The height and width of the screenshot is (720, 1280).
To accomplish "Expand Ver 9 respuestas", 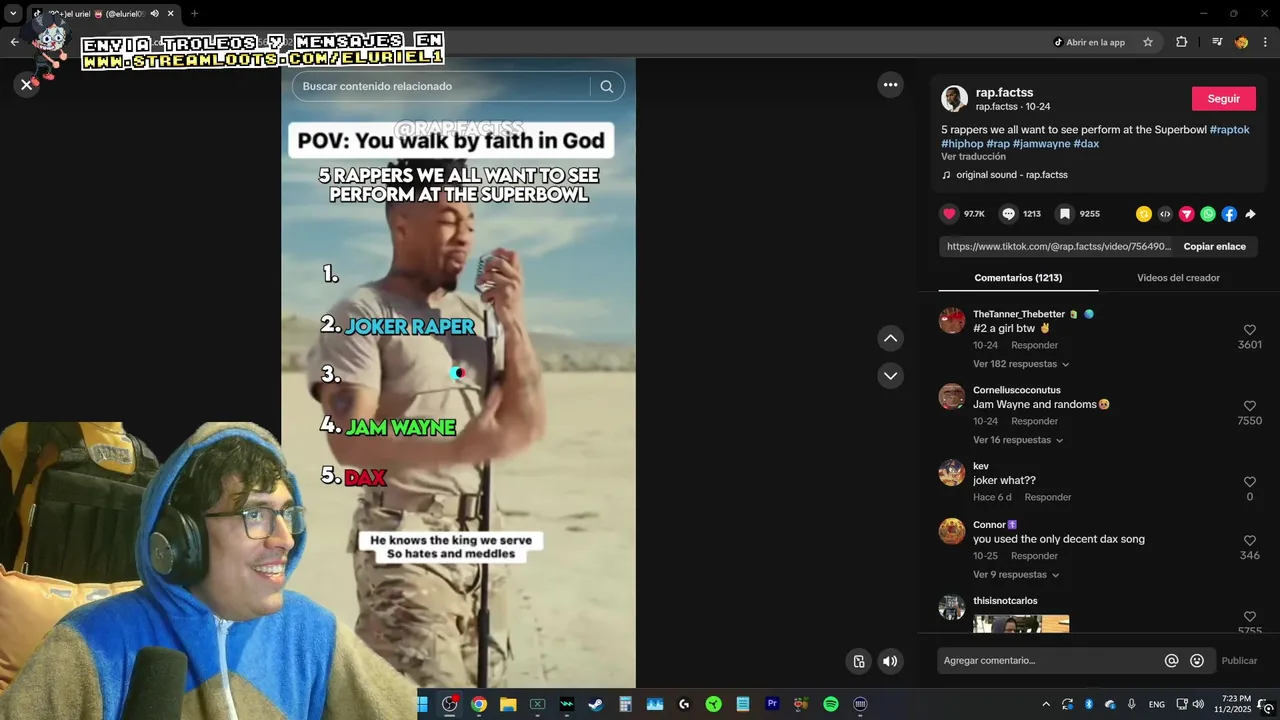I will (1016, 575).
